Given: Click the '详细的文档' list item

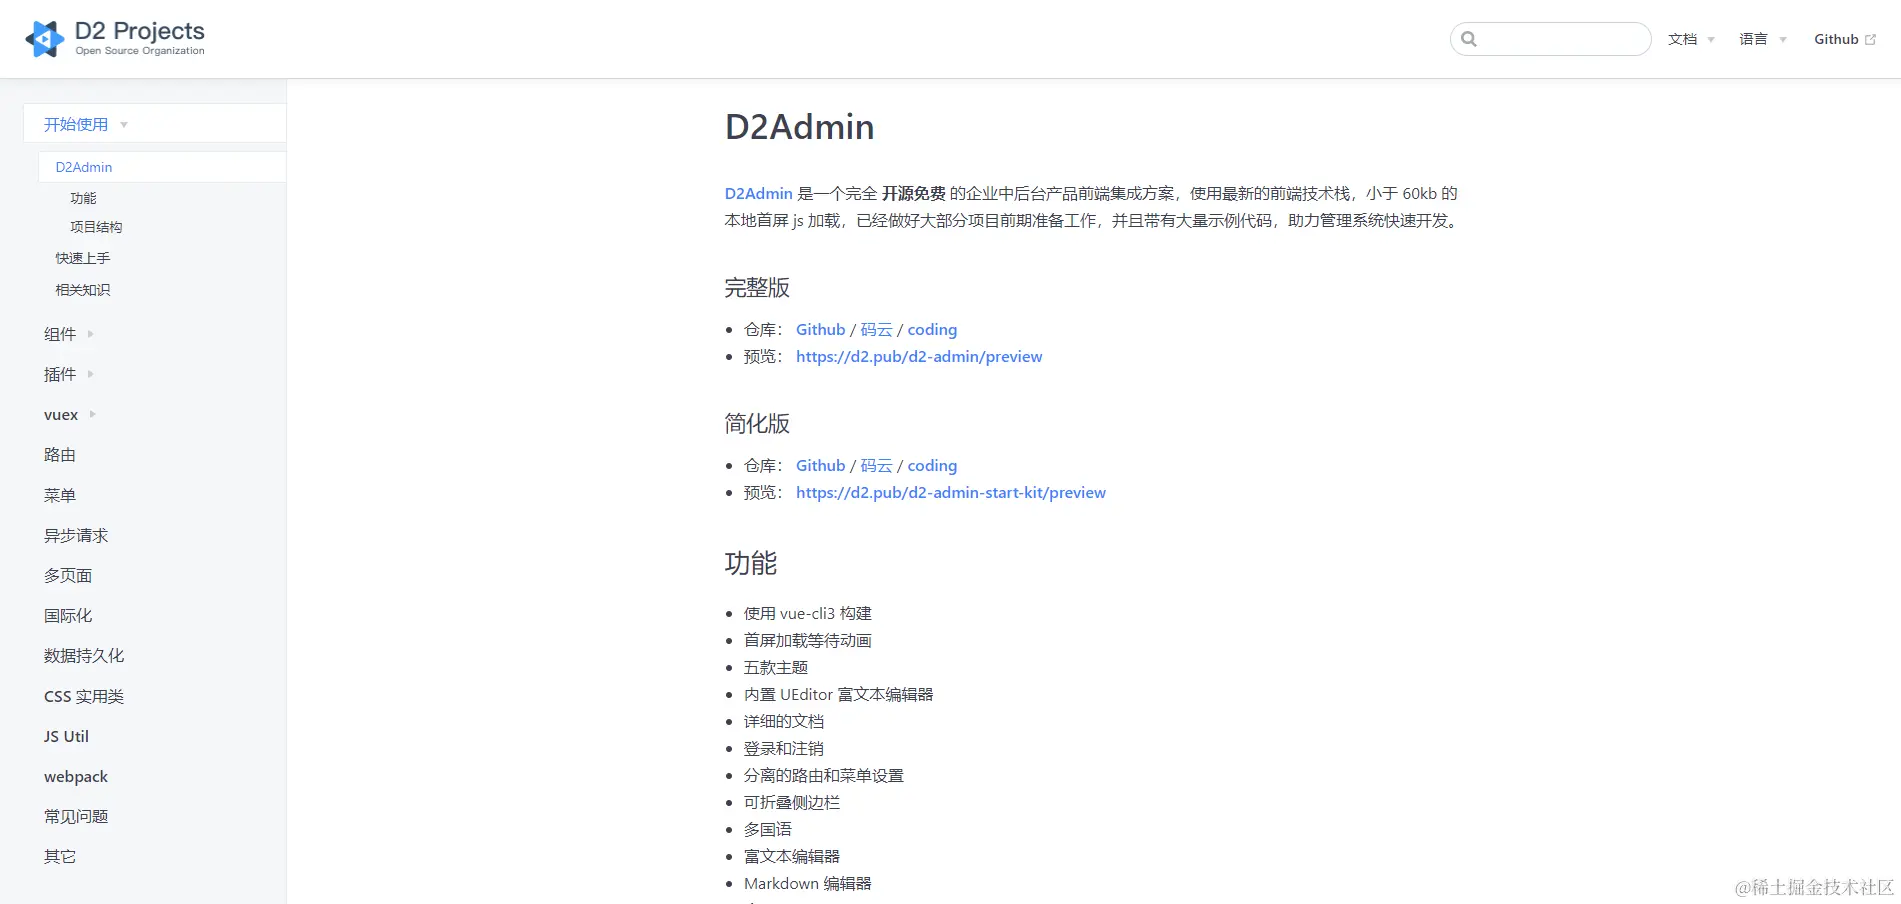Looking at the screenshot, I should (x=783, y=721).
